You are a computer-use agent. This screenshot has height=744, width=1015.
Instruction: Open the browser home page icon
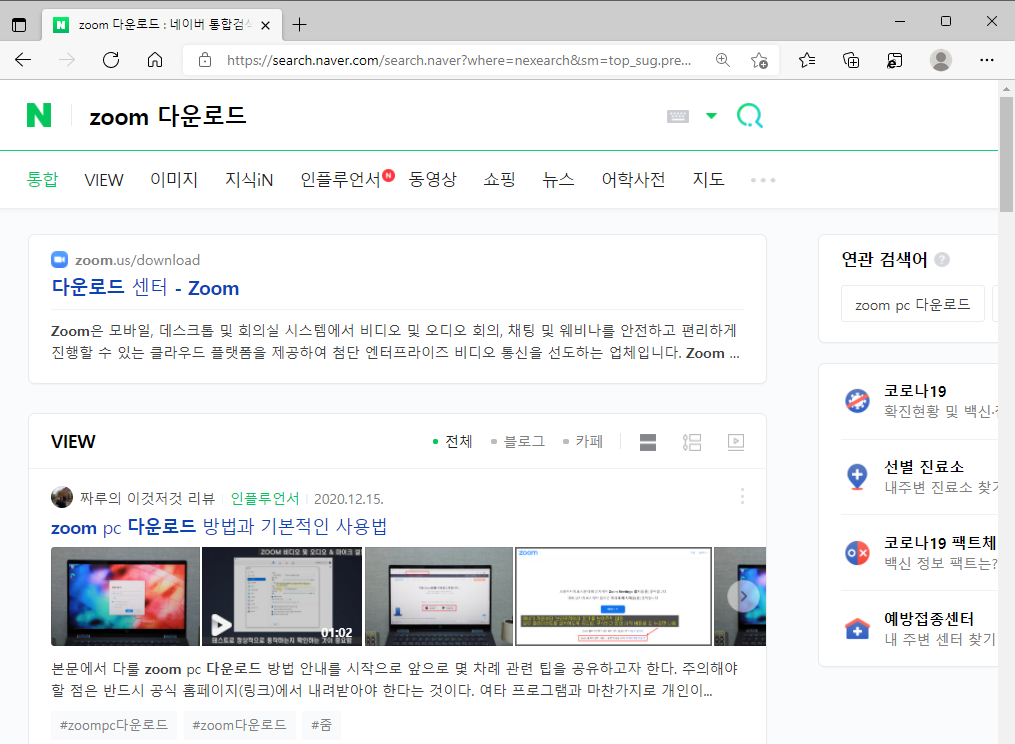pos(155,60)
